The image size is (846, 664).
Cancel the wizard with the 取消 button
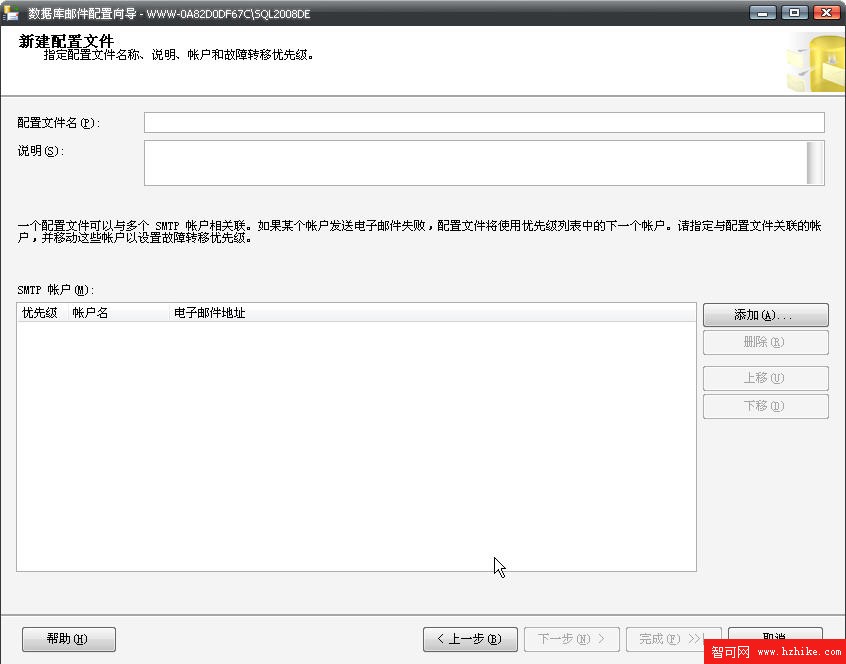(x=775, y=635)
